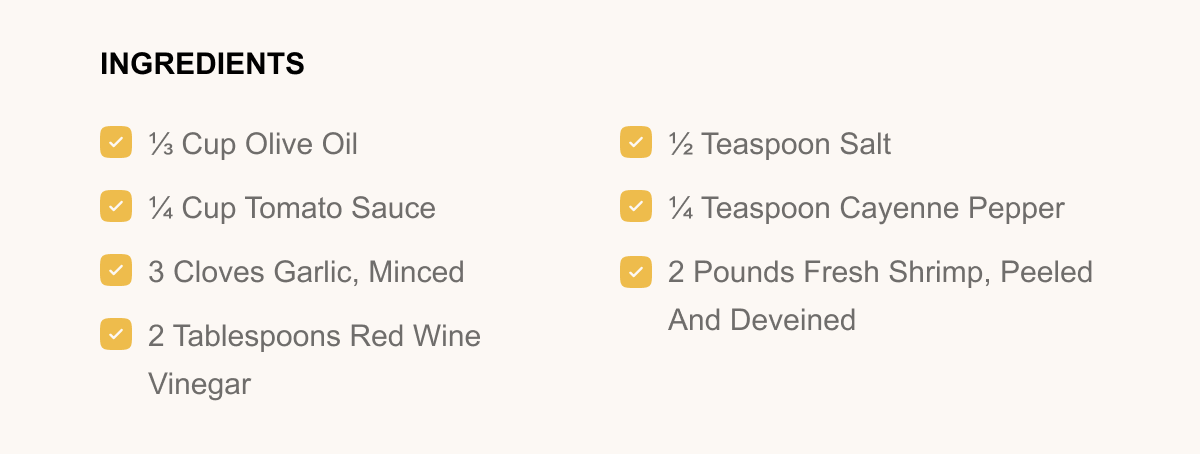This screenshot has height=454, width=1200.
Task: Click the "Cup Olive Oil" label text
Action: coord(269,144)
